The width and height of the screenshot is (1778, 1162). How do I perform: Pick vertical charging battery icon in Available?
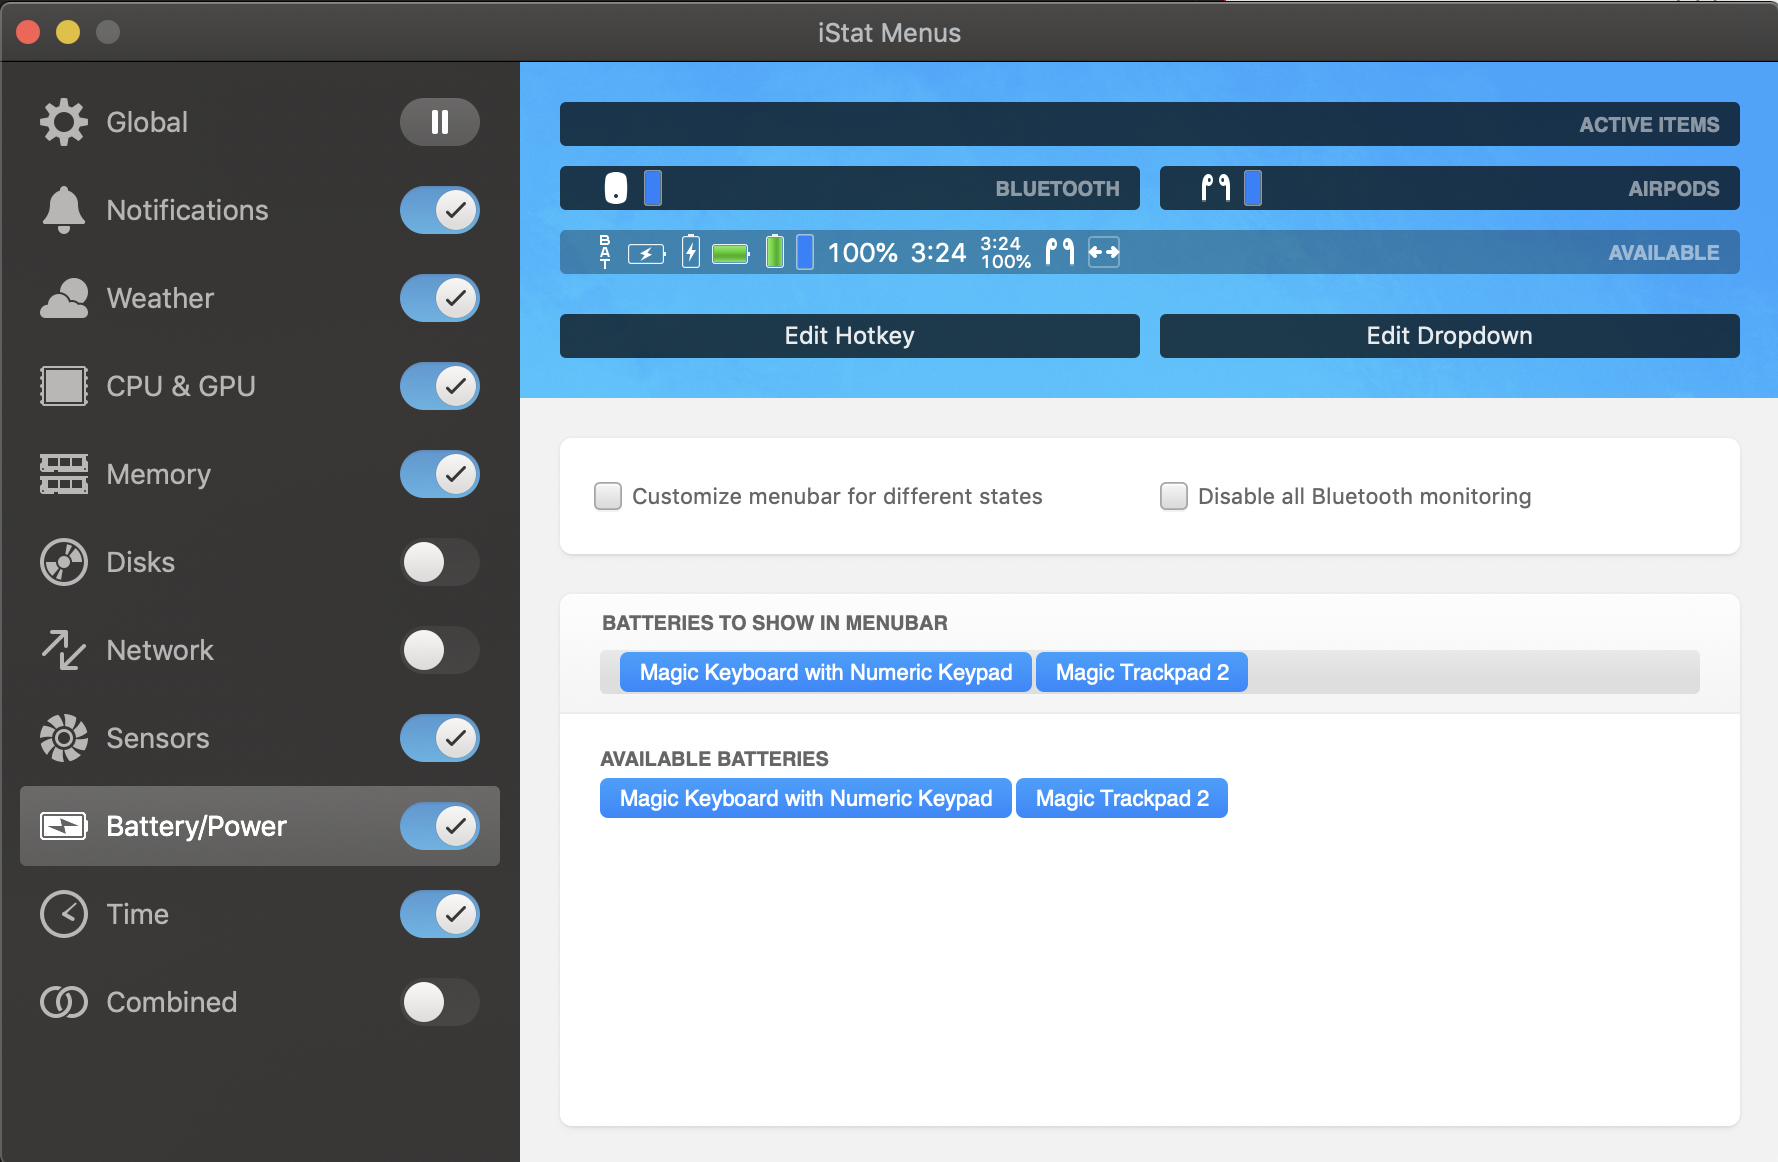(x=691, y=252)
